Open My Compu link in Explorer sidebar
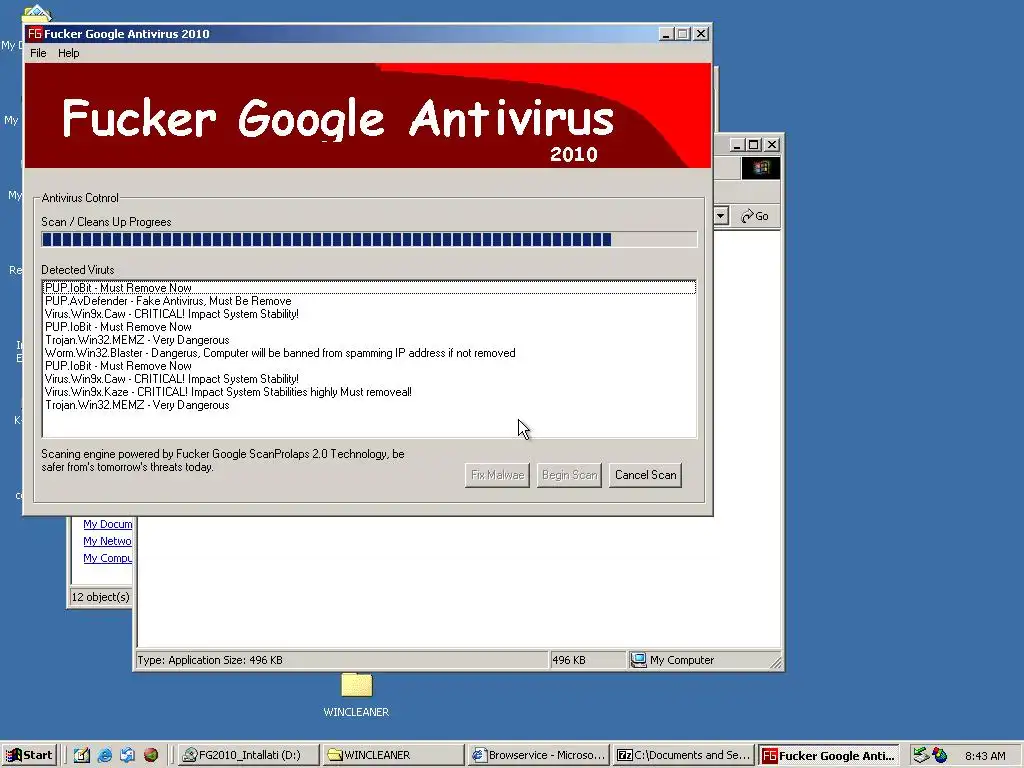The image size is (1024, 768). coord(108,558)
